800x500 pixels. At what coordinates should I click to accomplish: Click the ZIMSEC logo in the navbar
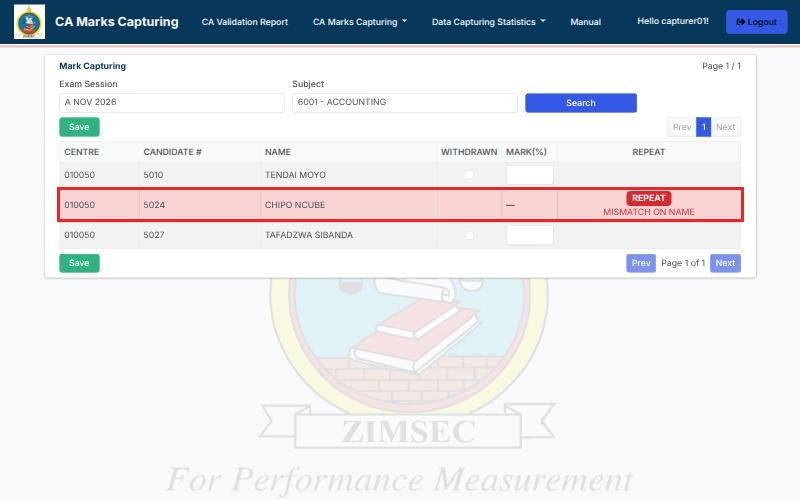pos(30,22)
